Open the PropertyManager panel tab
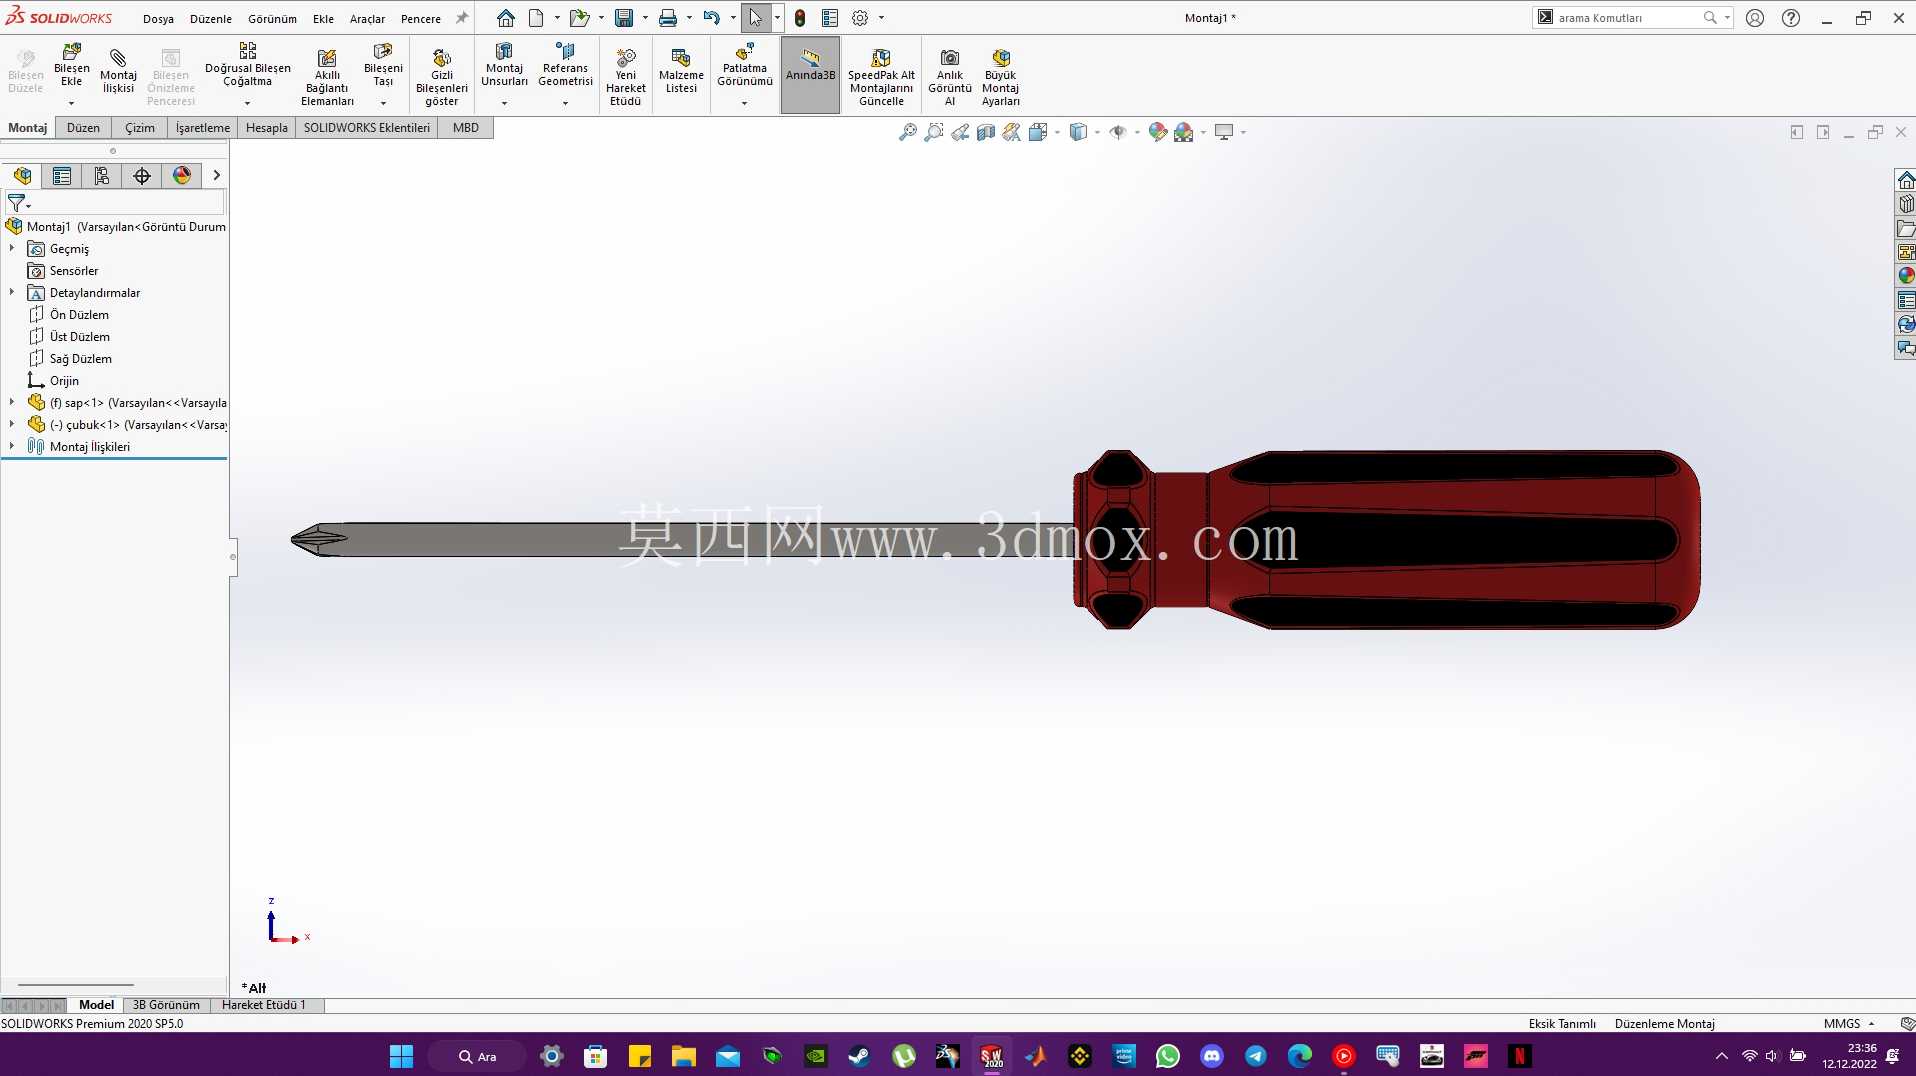The width and height of the screenshot is (1916, 1076). [x=62, y=176]
